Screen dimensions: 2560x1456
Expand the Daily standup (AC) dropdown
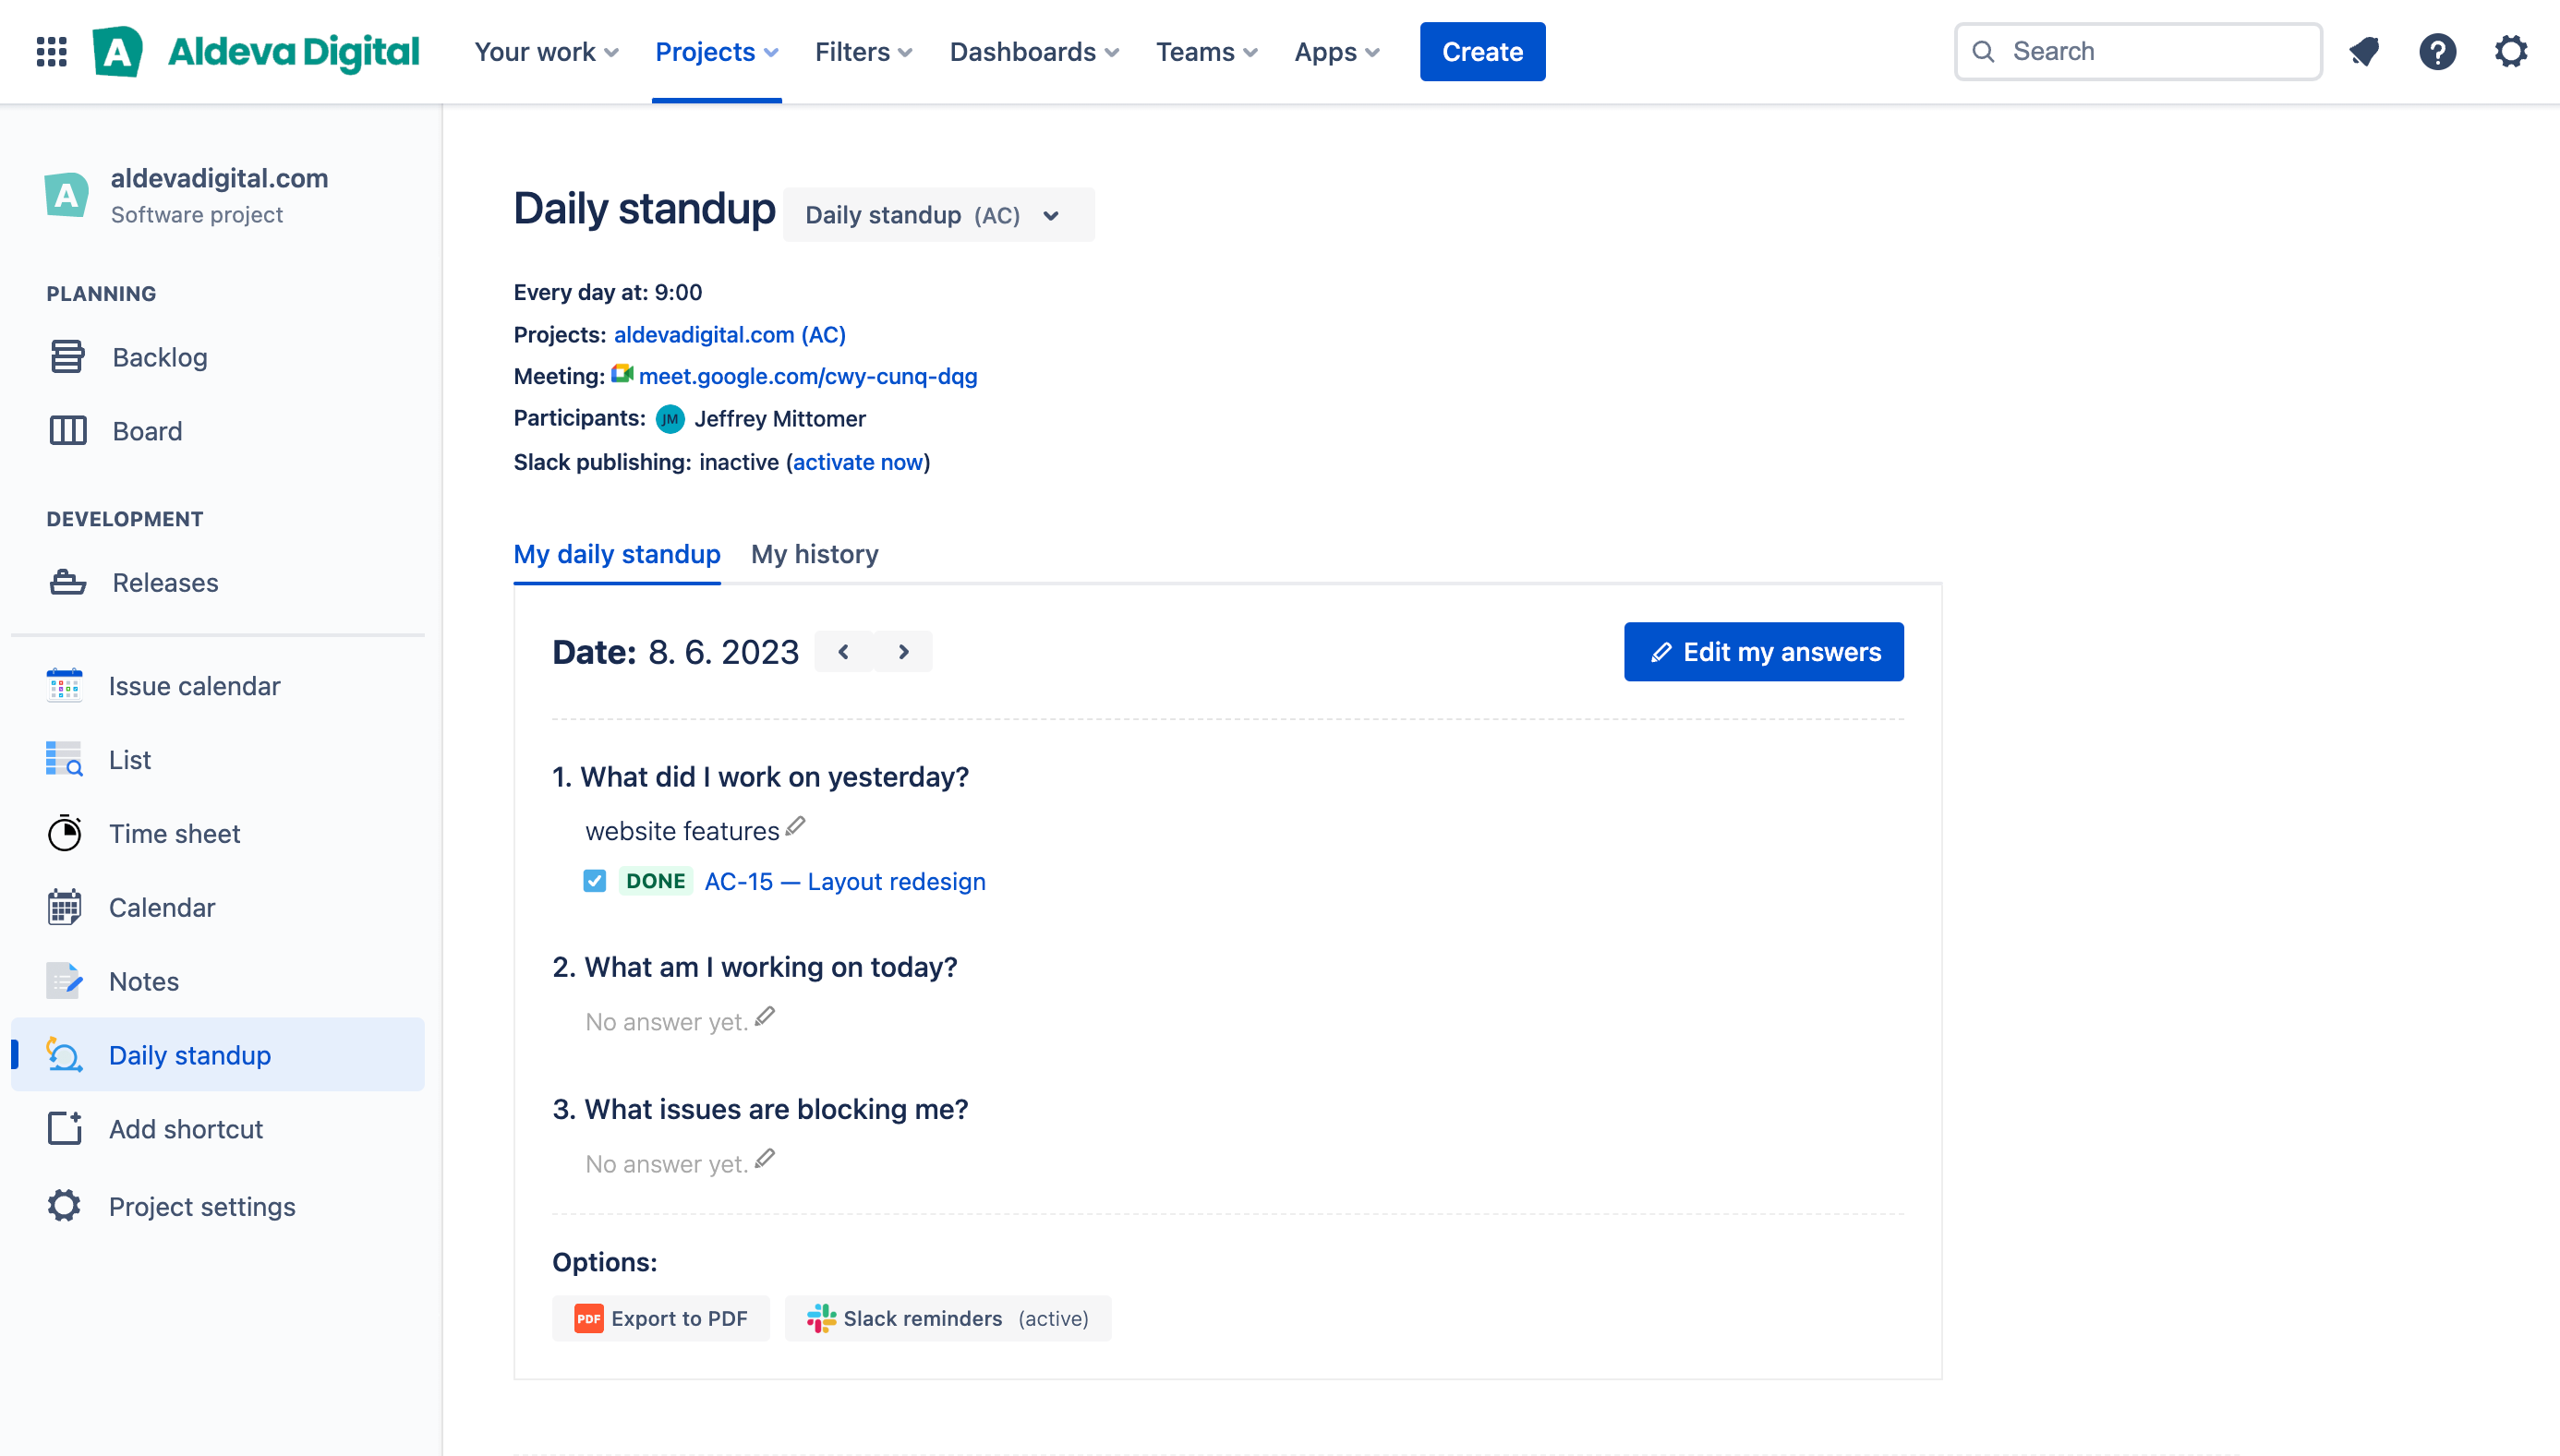coord(937,215)
